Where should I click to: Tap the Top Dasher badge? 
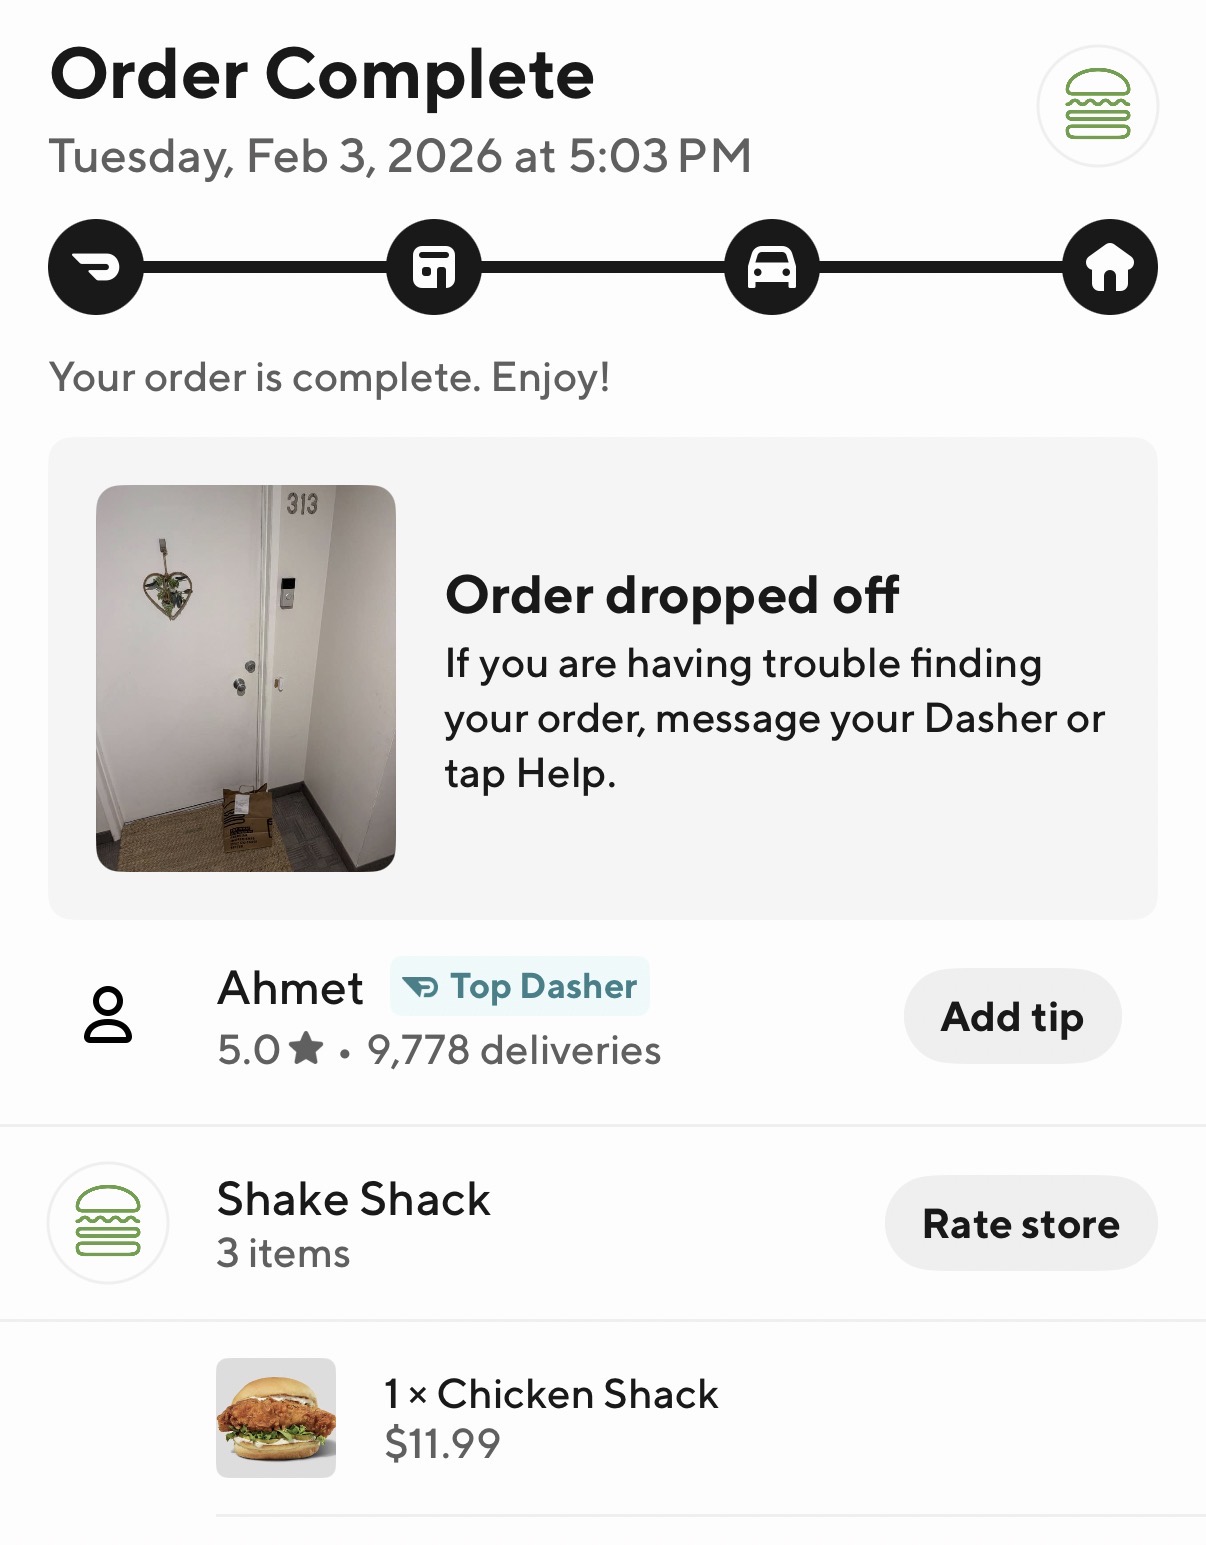[x=520, y=987]
